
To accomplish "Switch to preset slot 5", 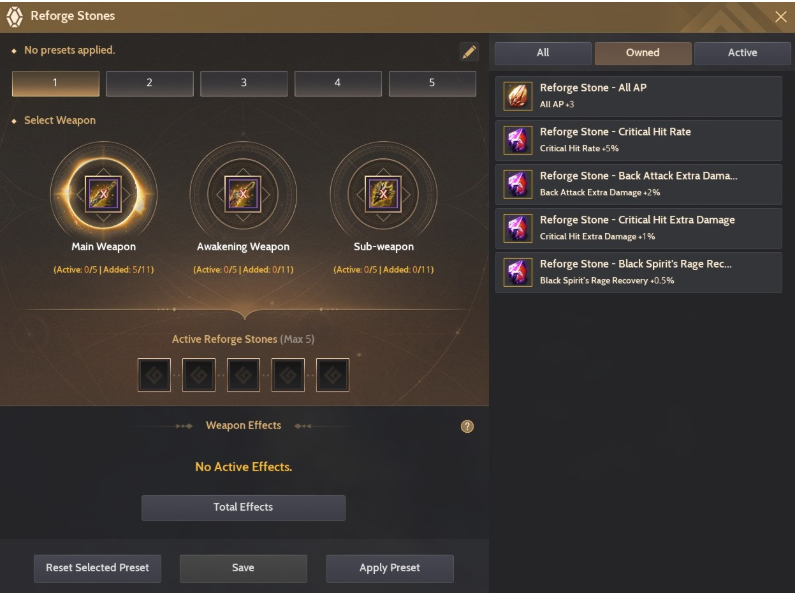I will click(x=432, y=83).
